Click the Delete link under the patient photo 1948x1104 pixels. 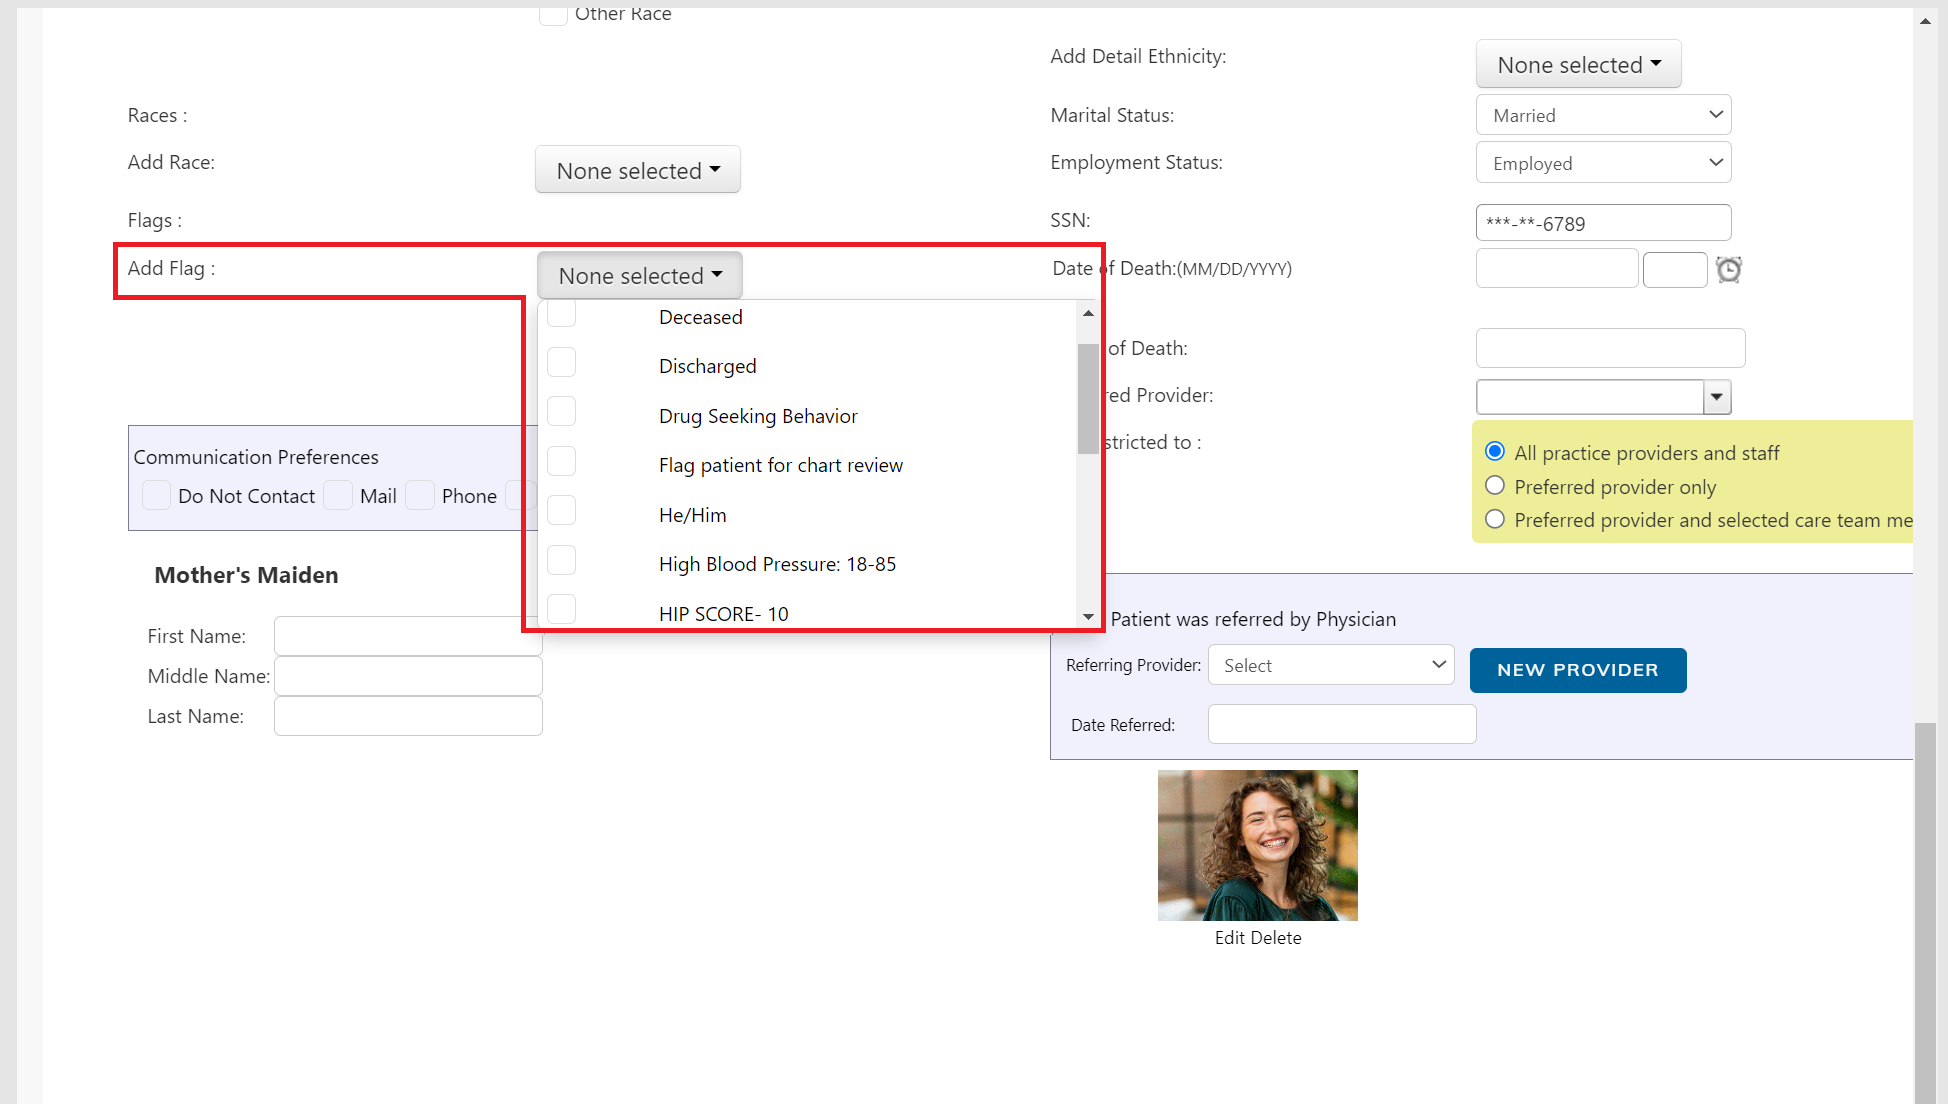[x=1282, y=937]
